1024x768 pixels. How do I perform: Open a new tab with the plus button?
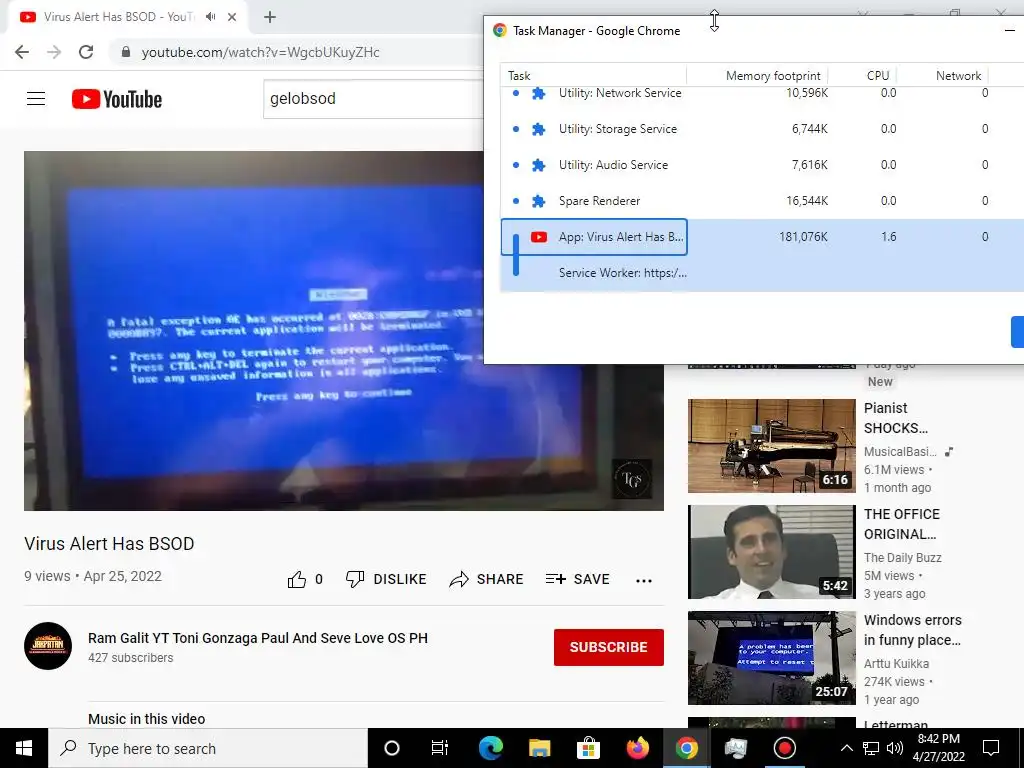(x=270, y=17)
